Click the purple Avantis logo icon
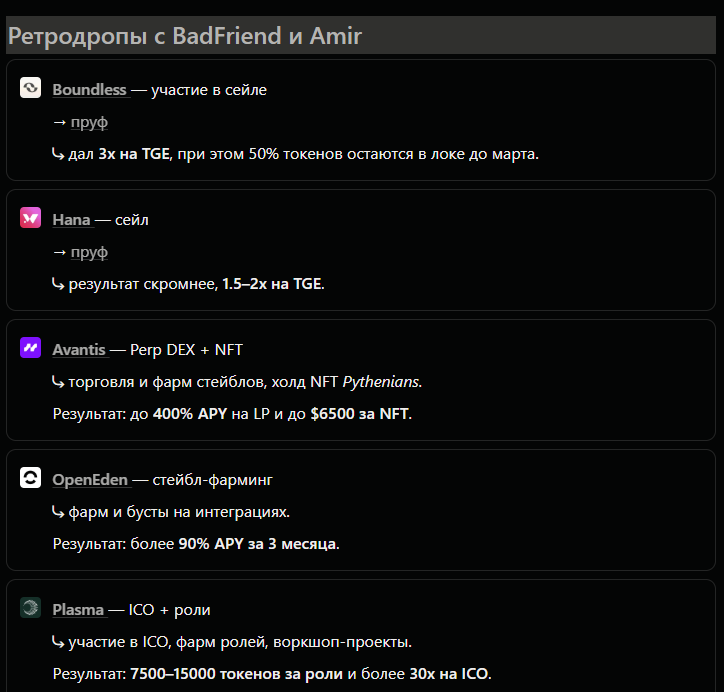The height and width of the screenshot is (692, 724). 30,348
